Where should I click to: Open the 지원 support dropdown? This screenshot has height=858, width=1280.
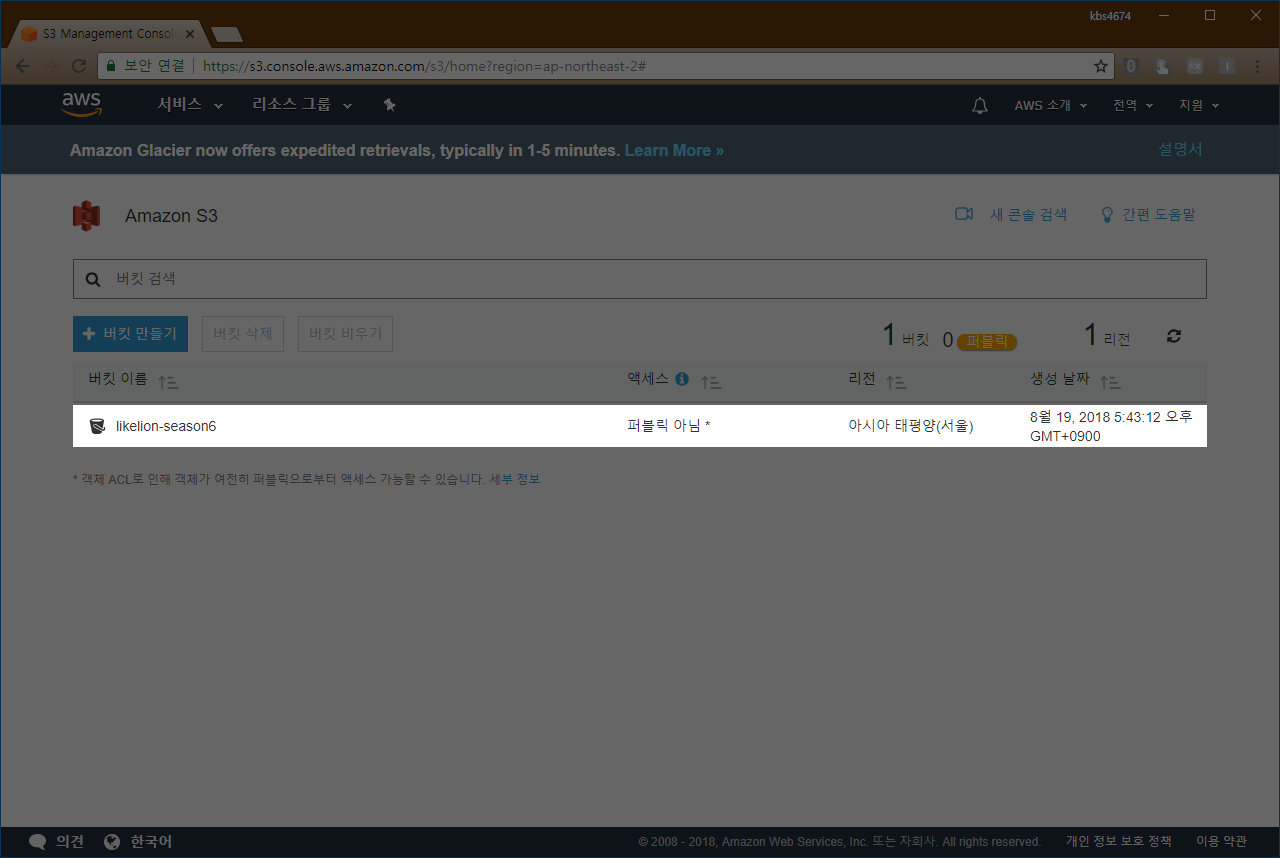1199,105
